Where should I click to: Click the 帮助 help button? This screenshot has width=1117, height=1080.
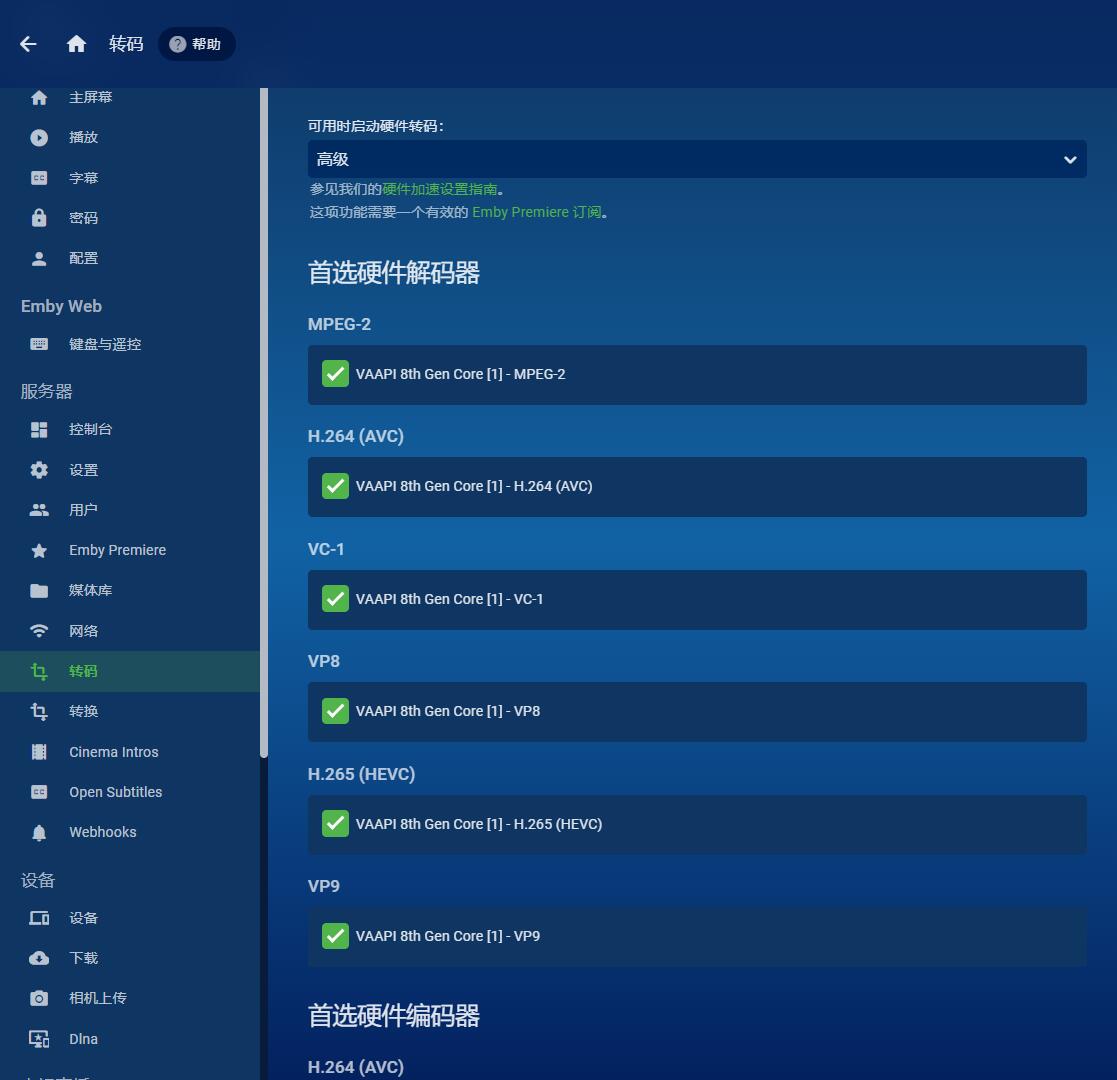click(197, 44)
